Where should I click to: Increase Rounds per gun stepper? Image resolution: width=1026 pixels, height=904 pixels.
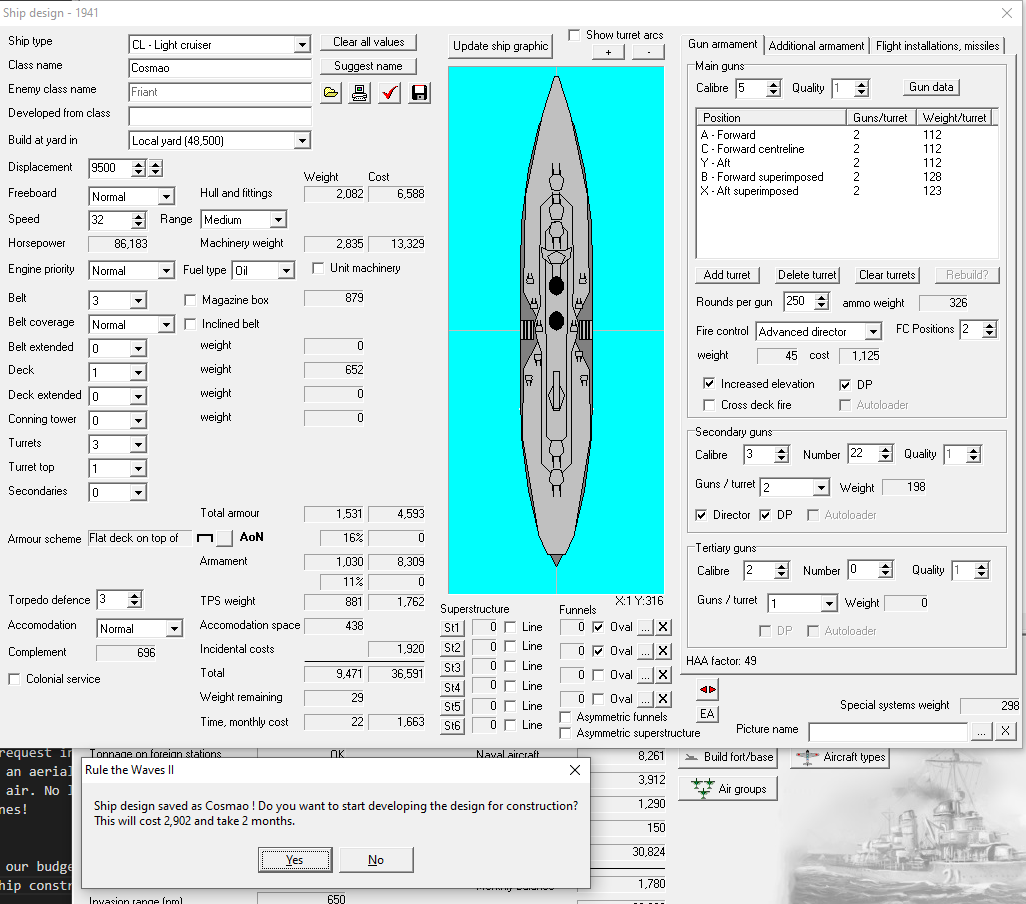[822, 298]
